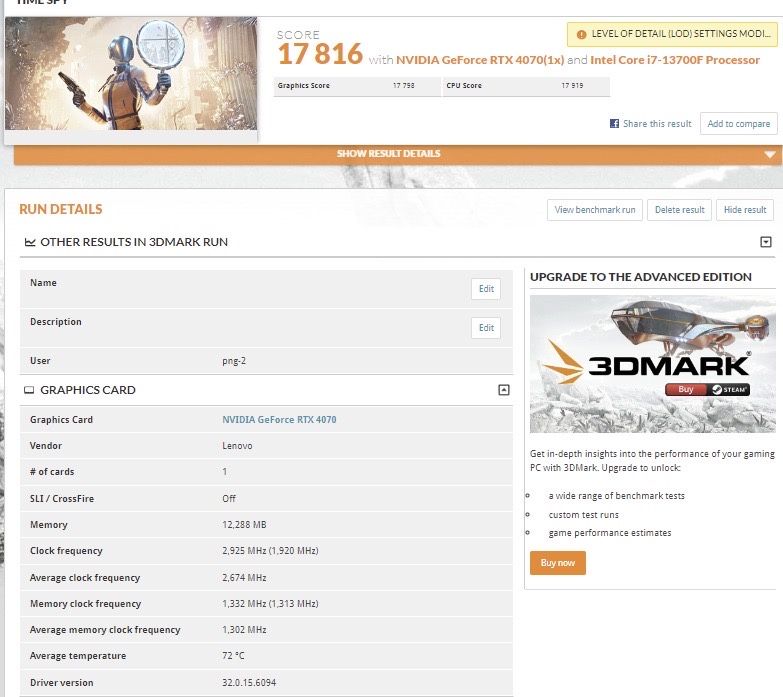This screenshot has width=783, height=697.
Task: Click the chart icon beside Other Results
Action: coord(30,242)
